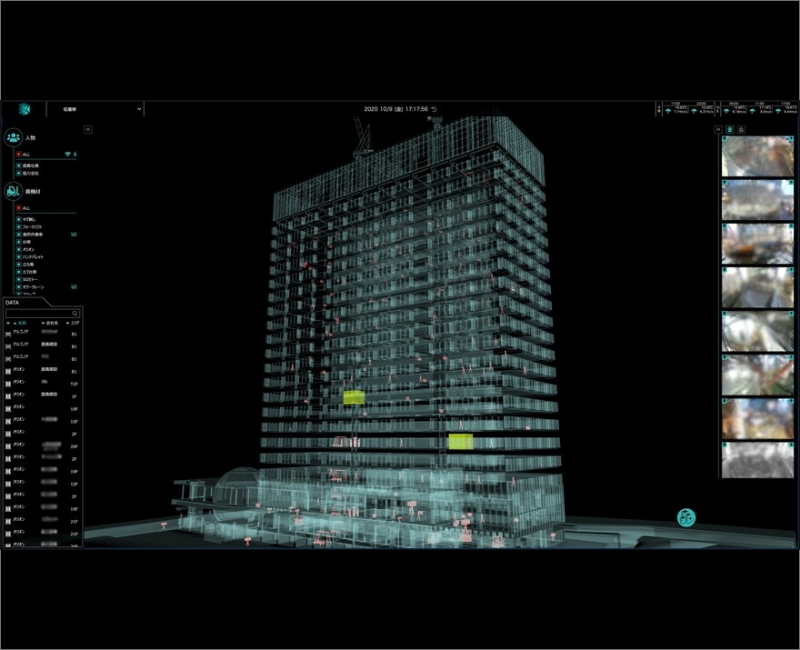The height and width of the screenshot is (650, 800).
Task: Click the green detail icon next to タワークレーン
Action: (72, 285)
